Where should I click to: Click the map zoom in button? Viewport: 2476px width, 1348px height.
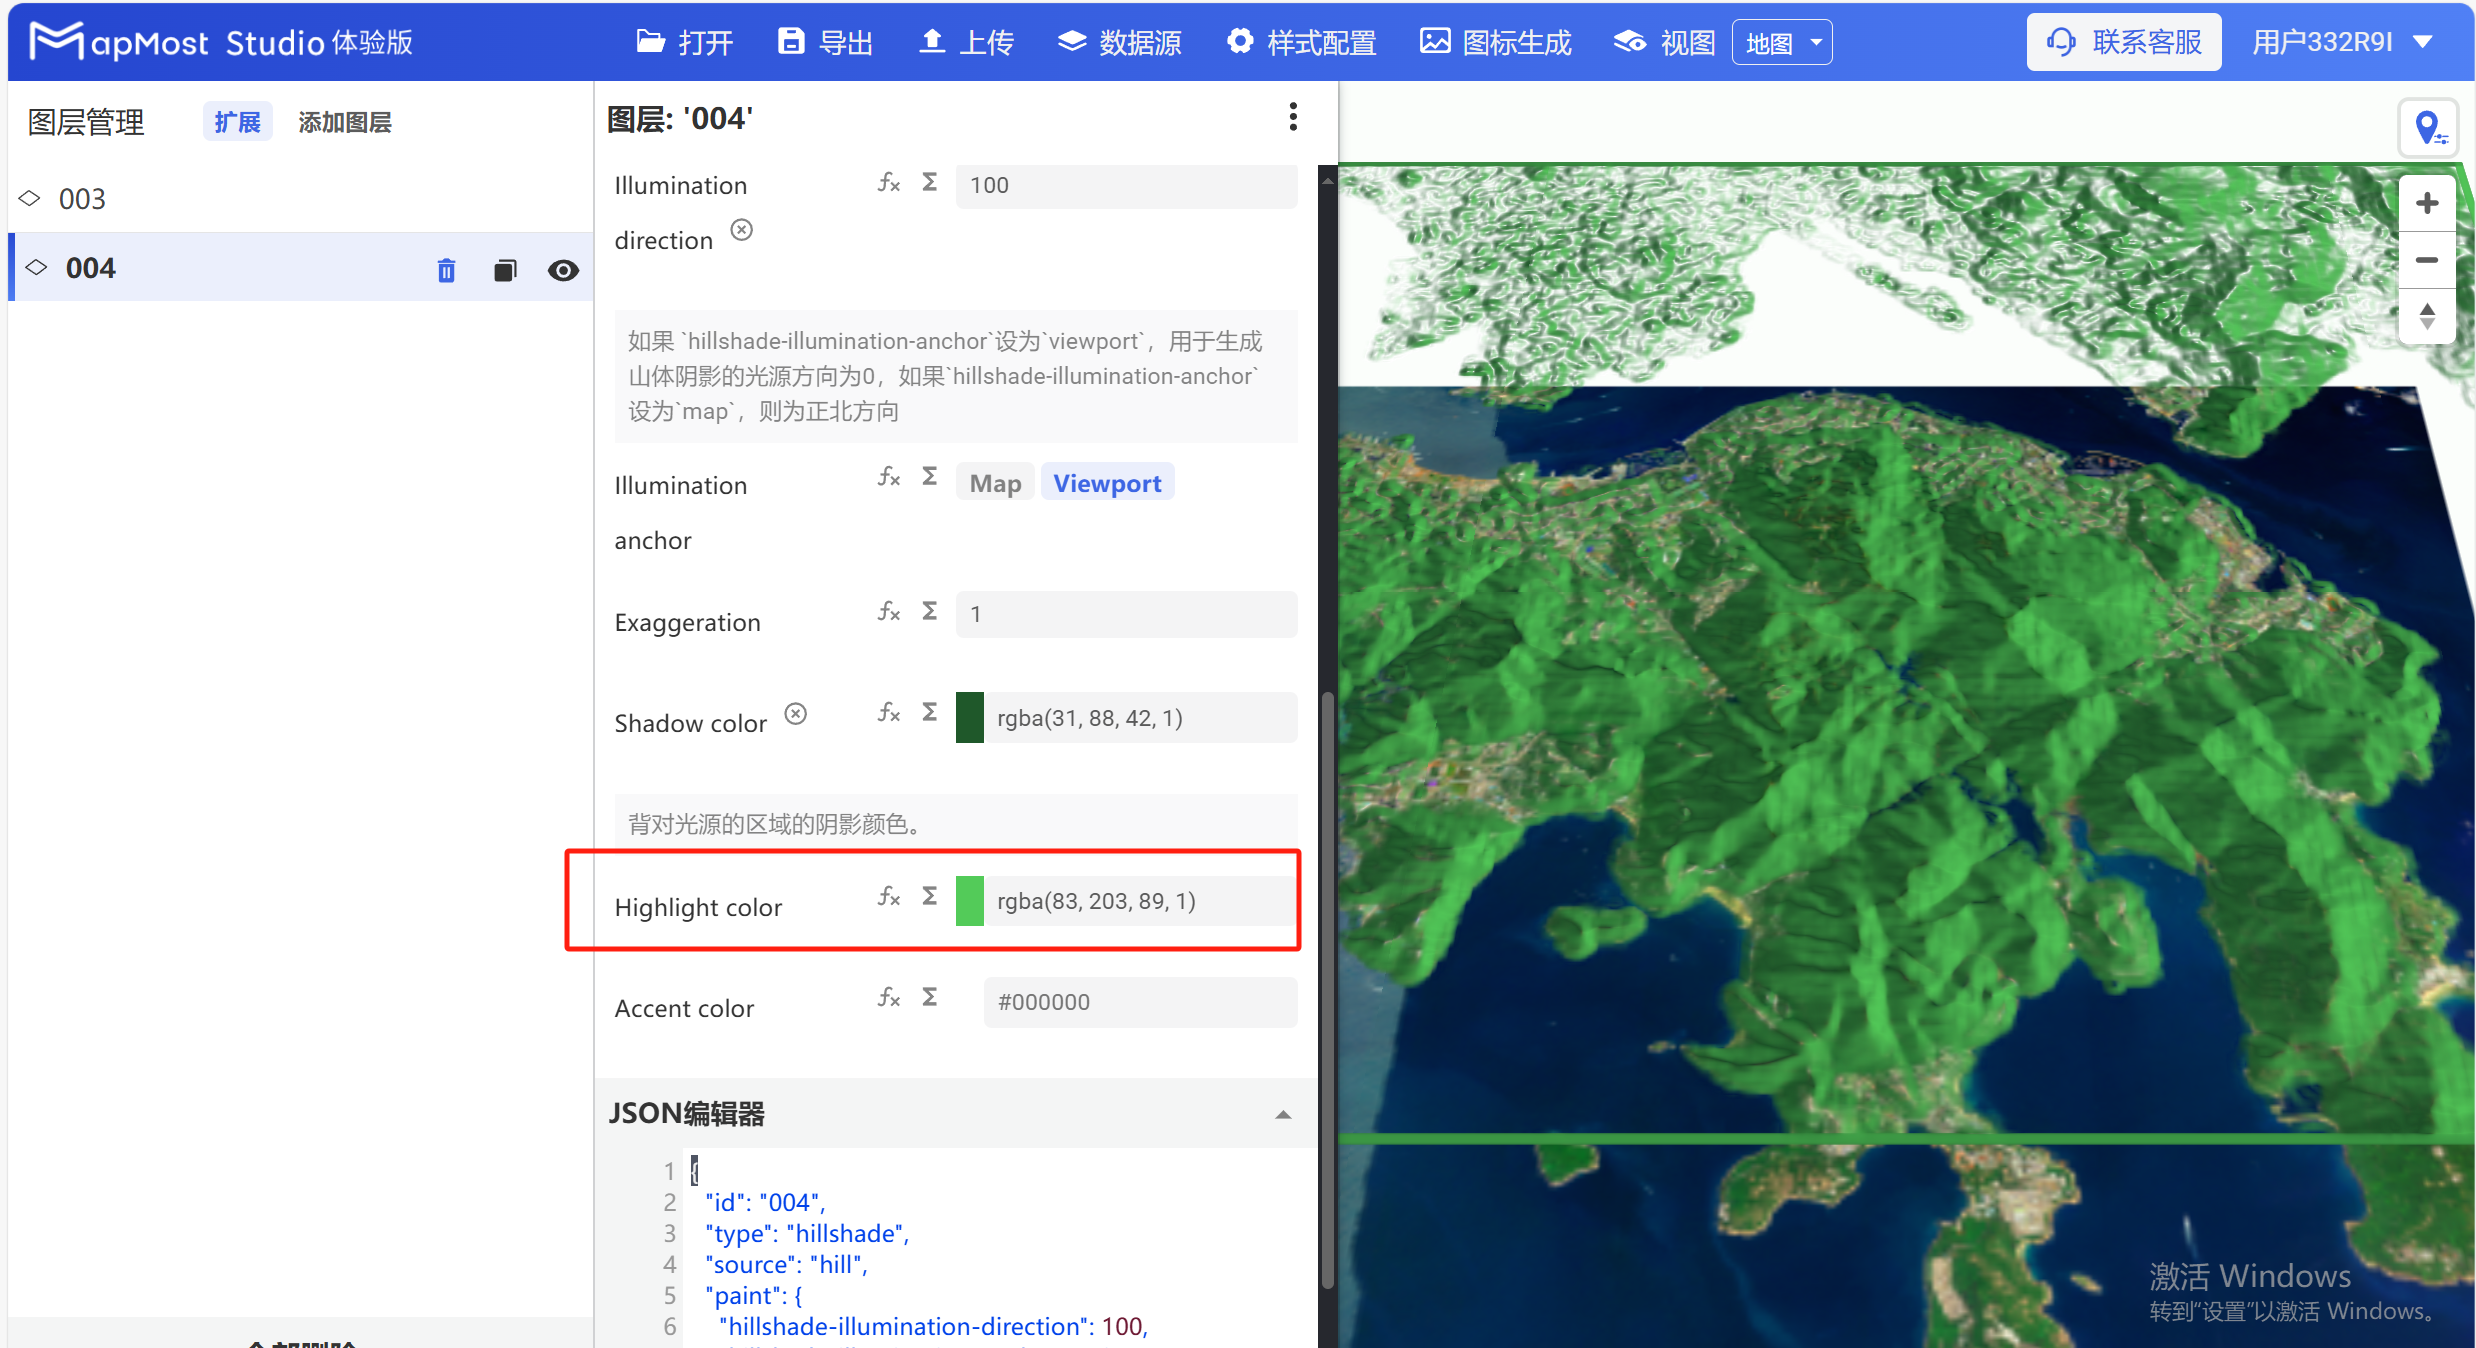2427,203
